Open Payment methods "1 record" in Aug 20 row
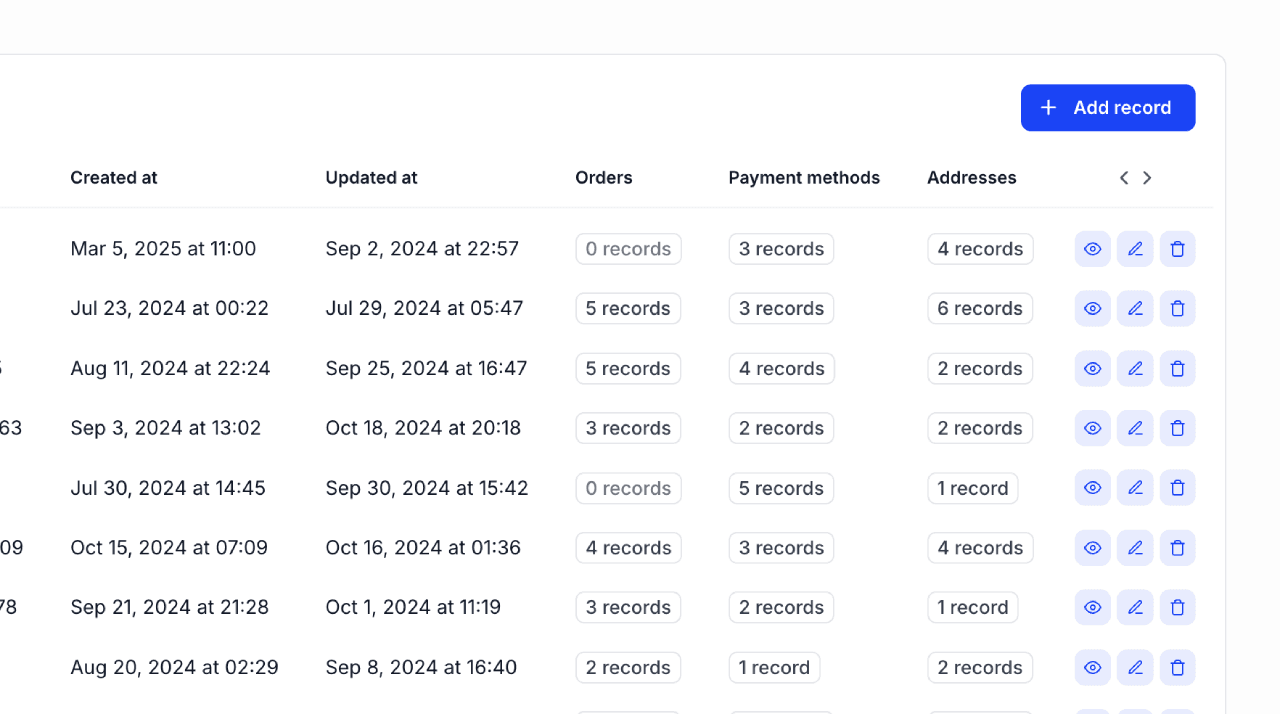 774,667
